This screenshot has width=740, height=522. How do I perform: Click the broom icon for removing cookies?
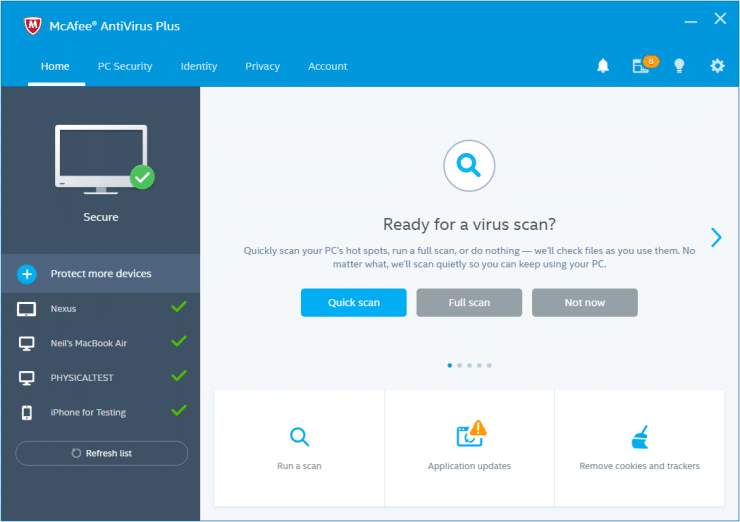click(x=639, y=436)
